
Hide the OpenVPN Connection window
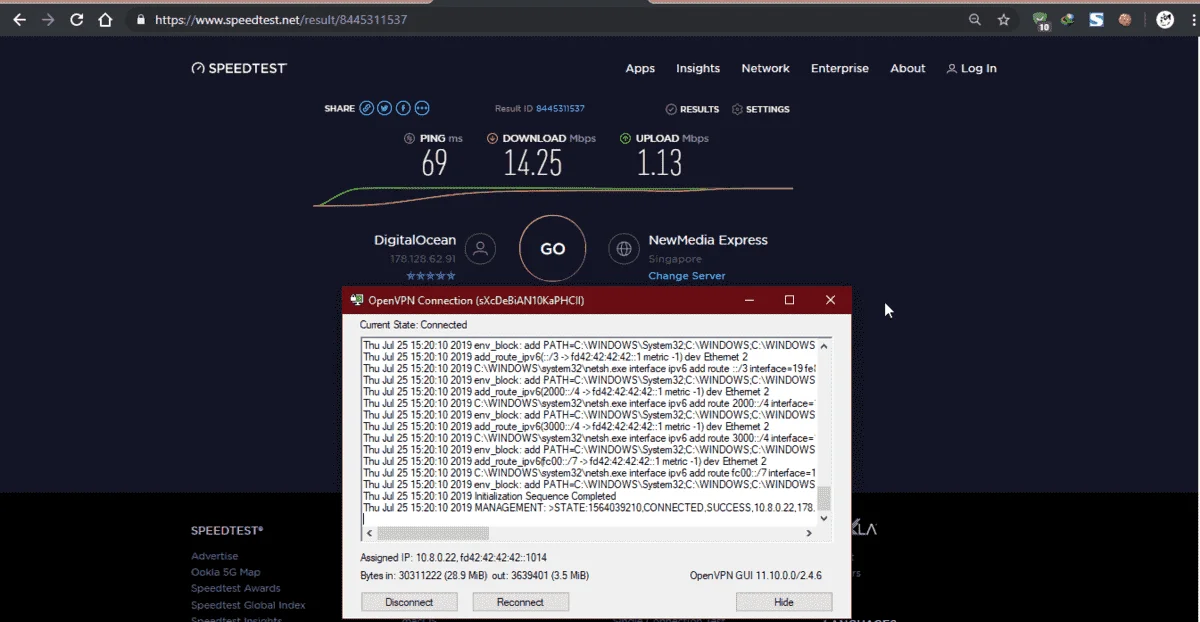click(x=784, y=602)
